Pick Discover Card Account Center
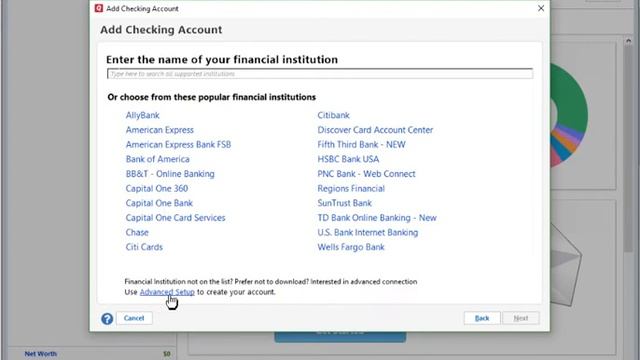 pyautogui.click(x=375, y=130)
